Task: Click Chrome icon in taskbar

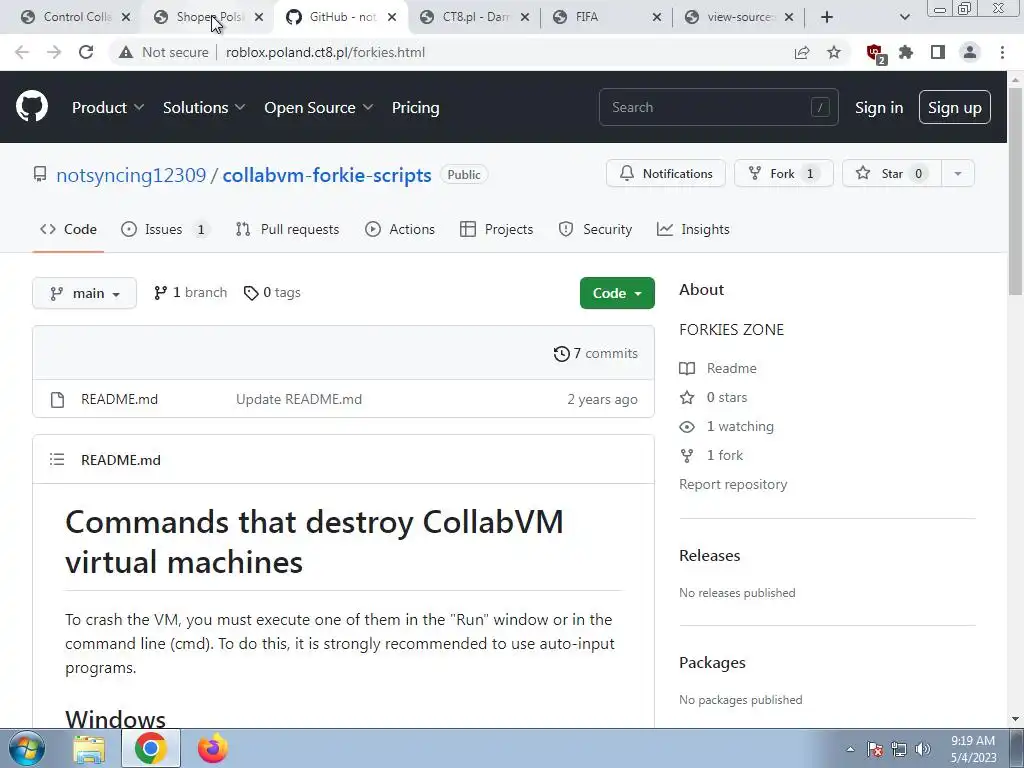Action: pos(151,748)
